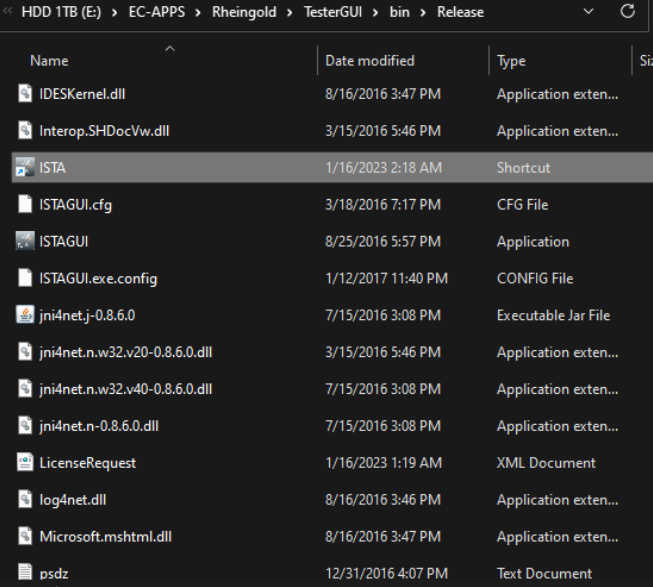Select the LicenseRequest XML document icon
Image resolution: width=653 pixels, height=587 pixels.
click(25, 462)
